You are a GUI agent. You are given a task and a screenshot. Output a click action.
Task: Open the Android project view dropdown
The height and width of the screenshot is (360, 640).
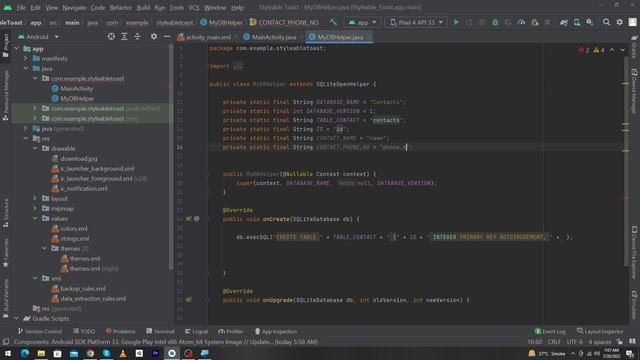(38, 36)
